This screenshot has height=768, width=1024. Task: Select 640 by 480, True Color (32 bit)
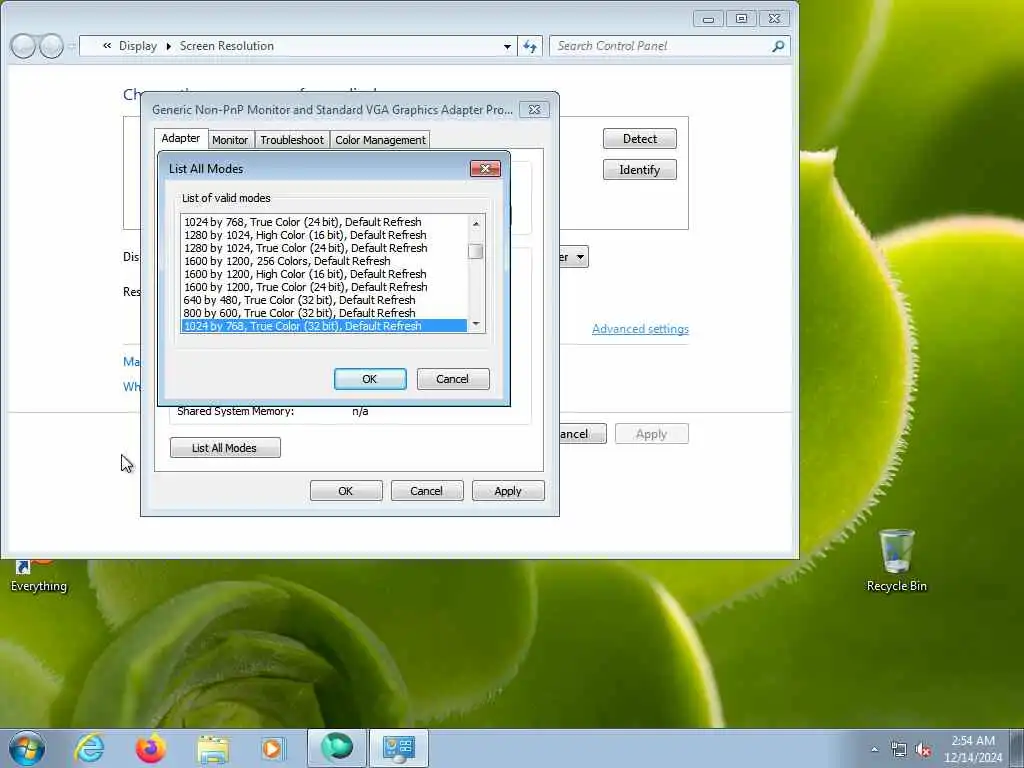click(x=324, y=300)
